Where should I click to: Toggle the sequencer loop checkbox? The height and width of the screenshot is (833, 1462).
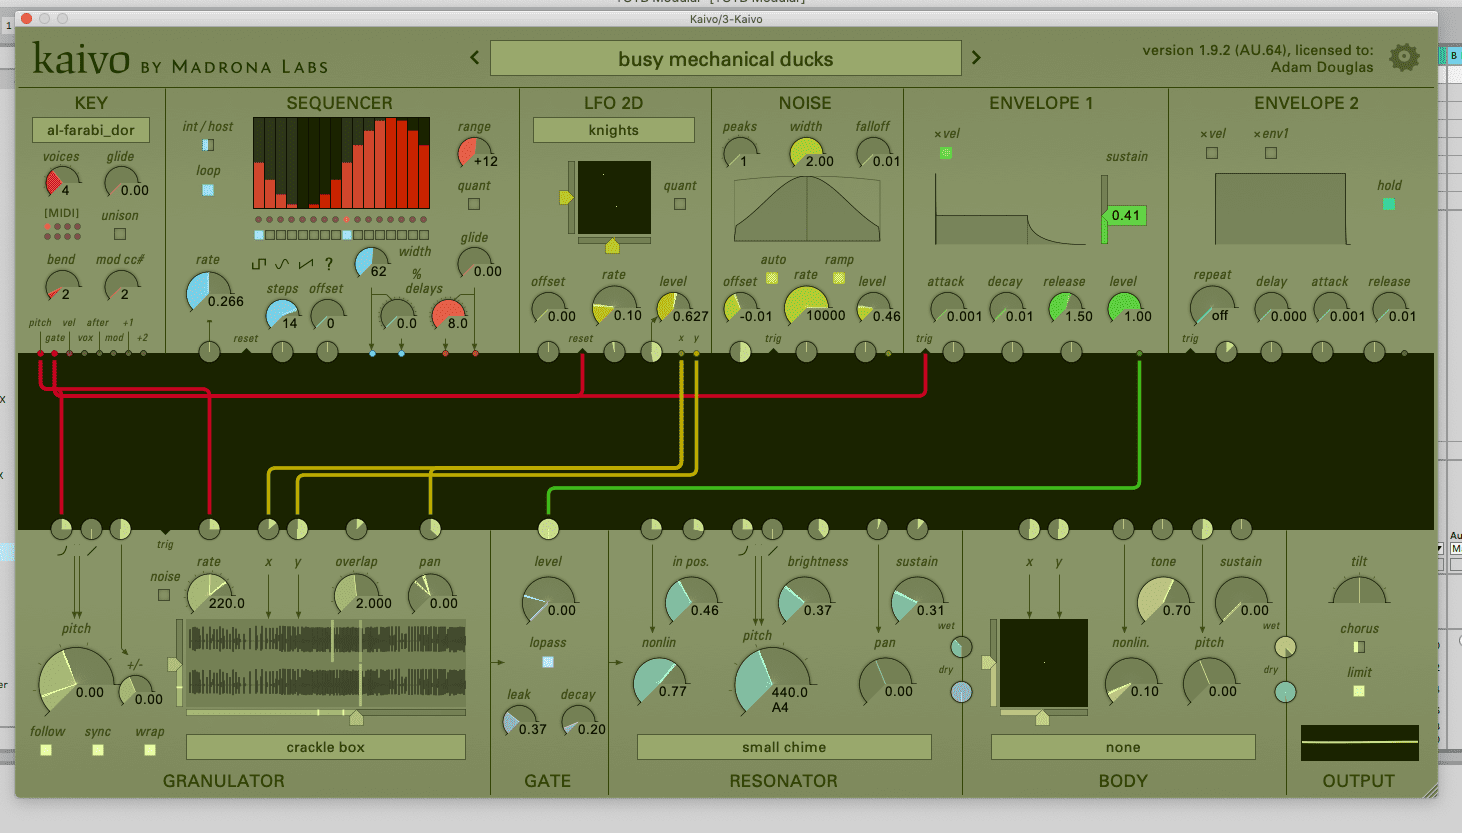pos(207,189)
